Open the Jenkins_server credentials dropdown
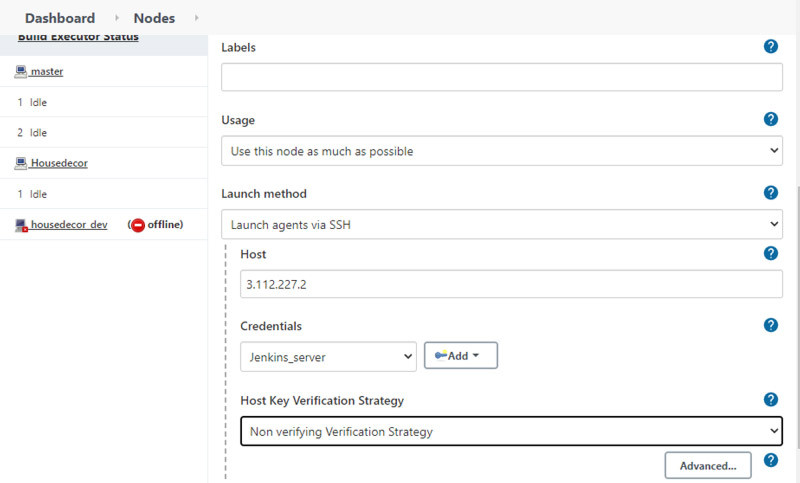Viewport: 800px width, 483px height. [328, 357]
